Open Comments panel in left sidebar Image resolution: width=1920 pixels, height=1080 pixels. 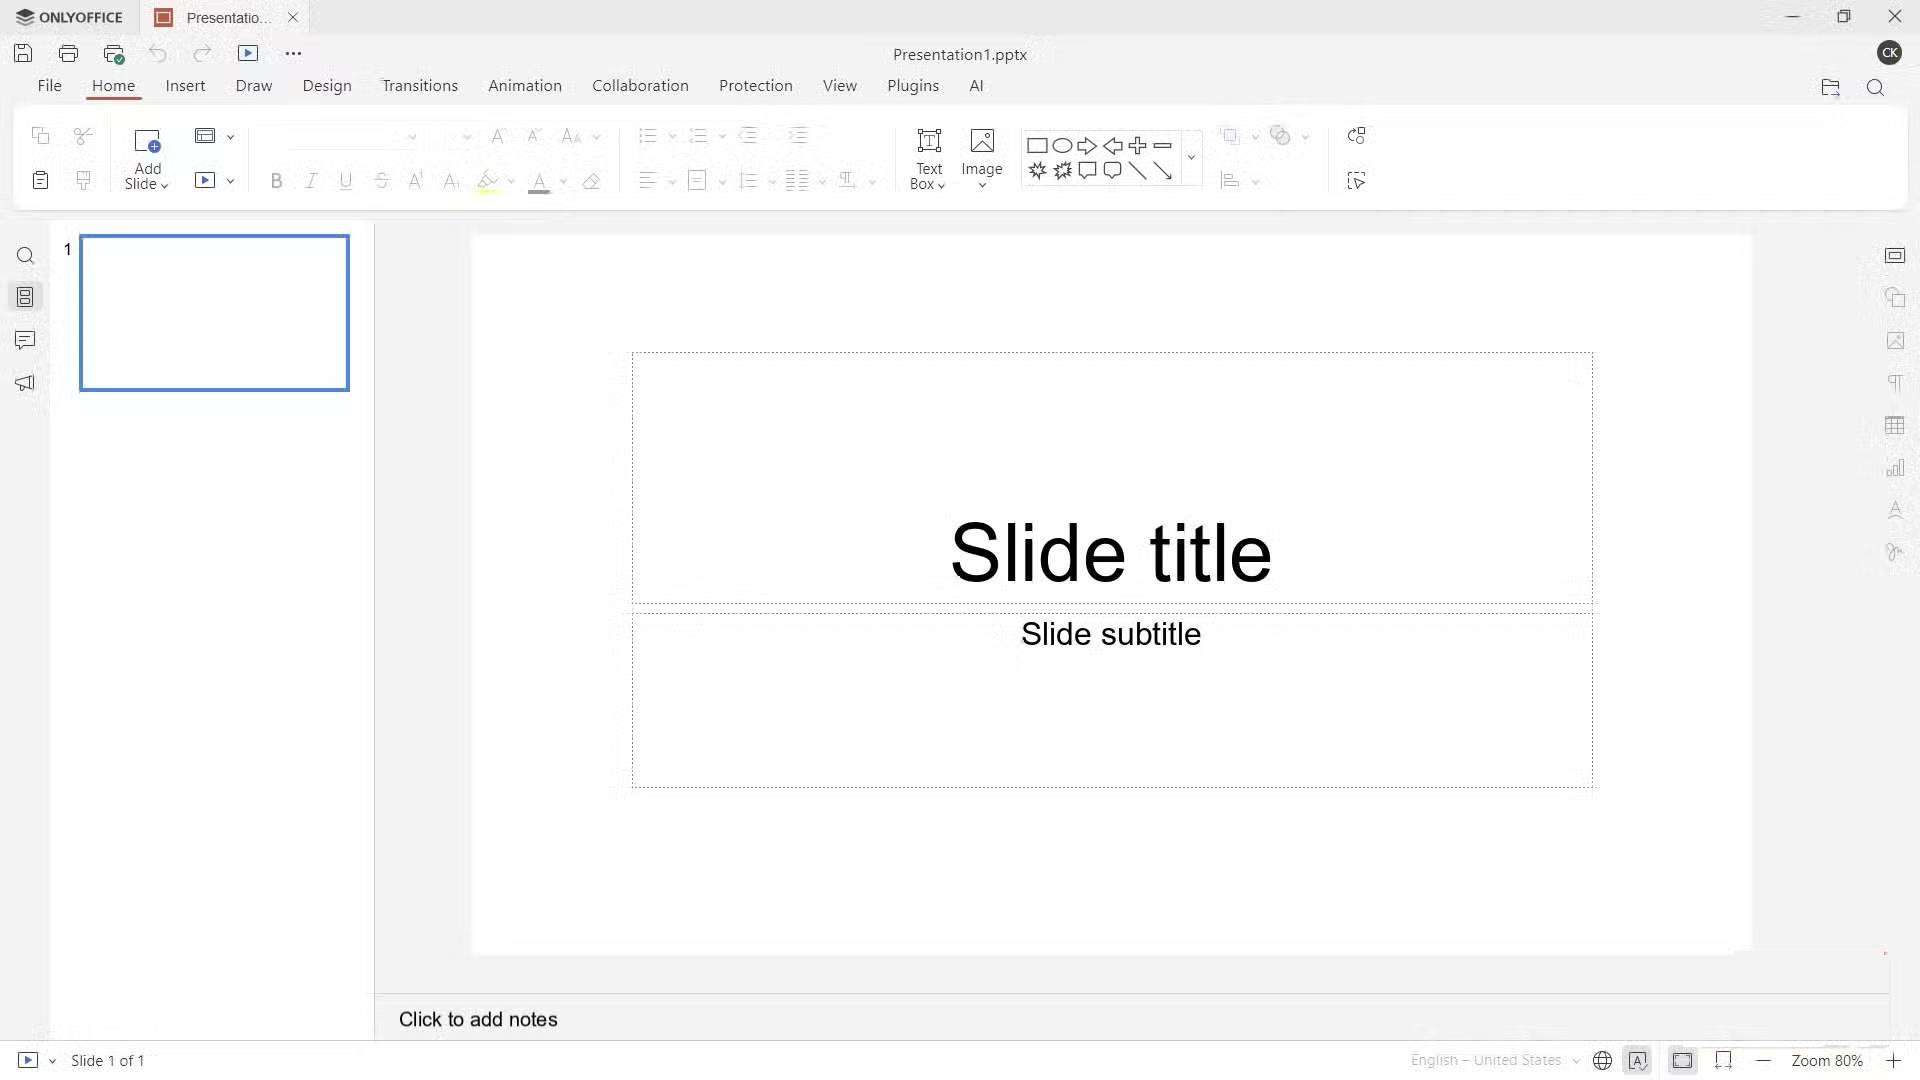[x=25, y=340]
